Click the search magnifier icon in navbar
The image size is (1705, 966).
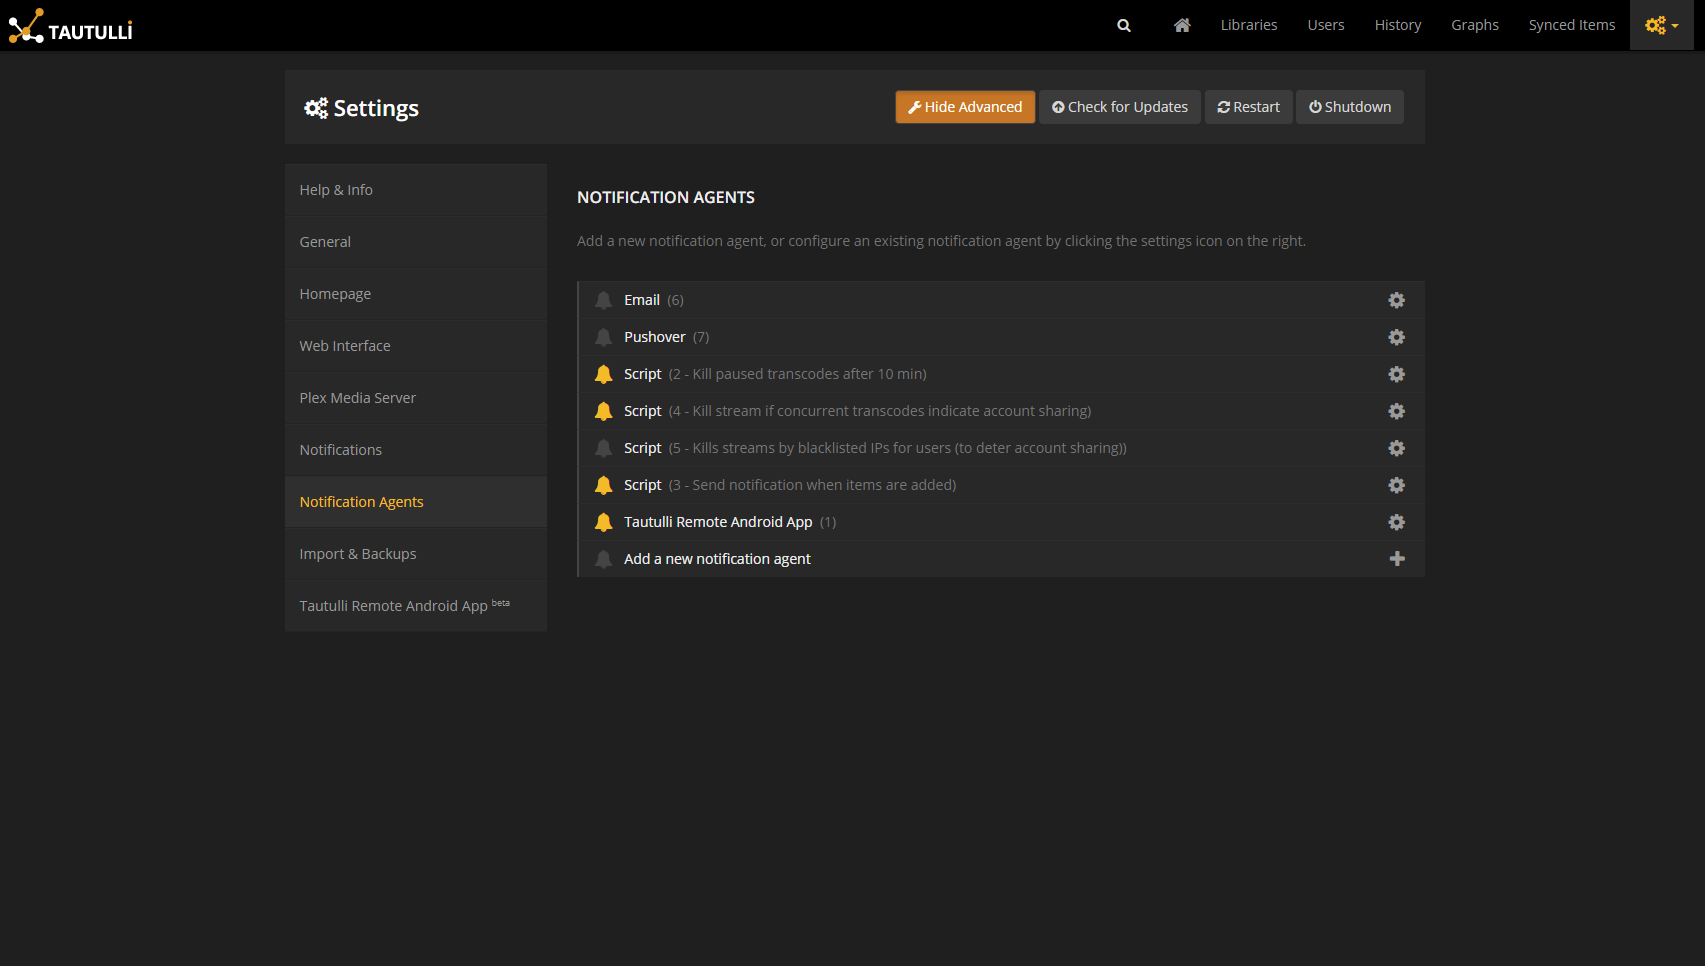[x=1124, y=26]
